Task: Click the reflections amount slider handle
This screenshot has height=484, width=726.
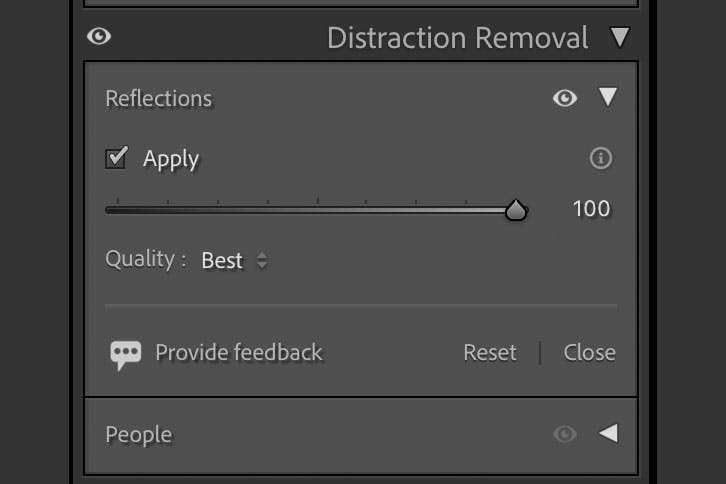Action: click(516, 210)
